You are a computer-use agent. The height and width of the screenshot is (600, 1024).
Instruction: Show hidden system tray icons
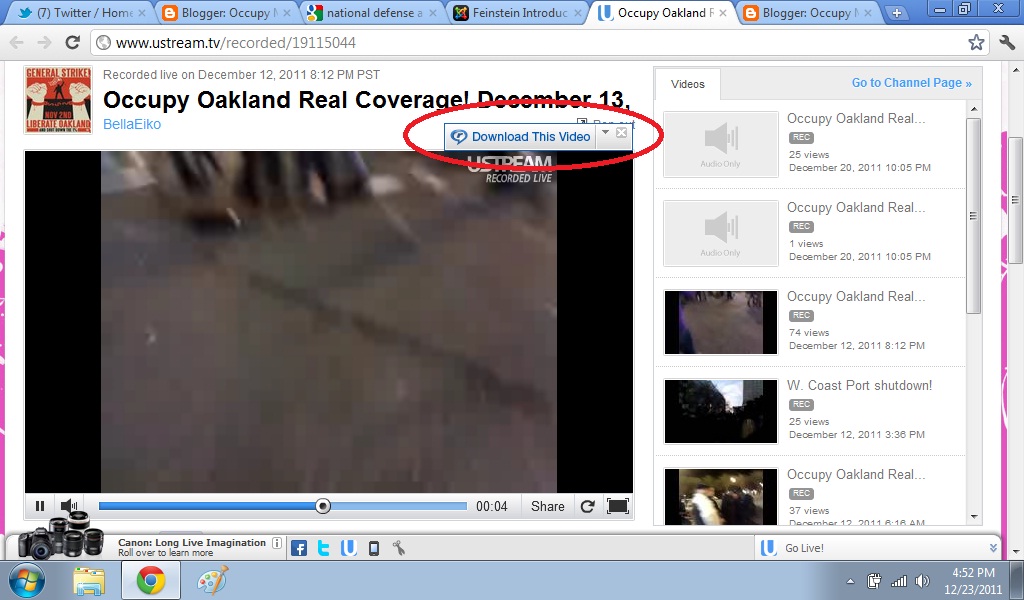pyautogui.click(x=850, y=580)
